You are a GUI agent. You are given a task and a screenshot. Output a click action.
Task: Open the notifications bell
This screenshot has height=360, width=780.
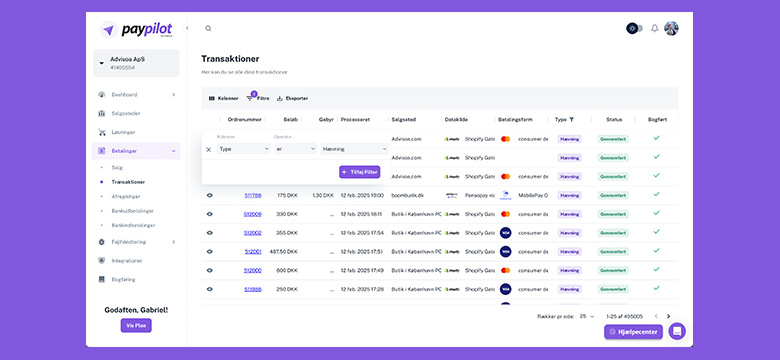655,28
